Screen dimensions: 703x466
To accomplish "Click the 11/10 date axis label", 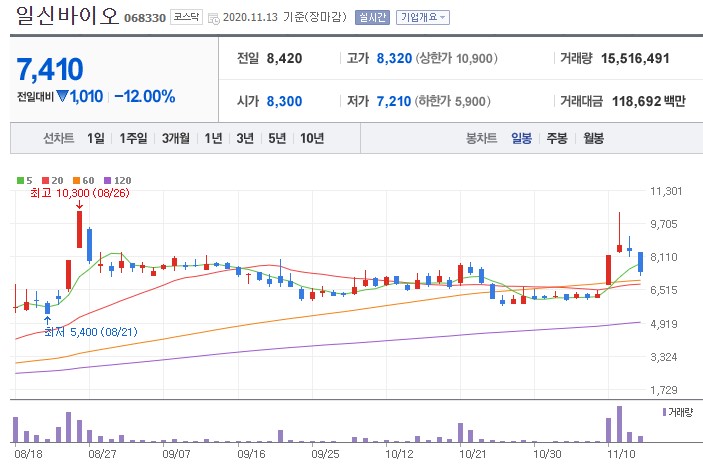I will coord(621,454).
